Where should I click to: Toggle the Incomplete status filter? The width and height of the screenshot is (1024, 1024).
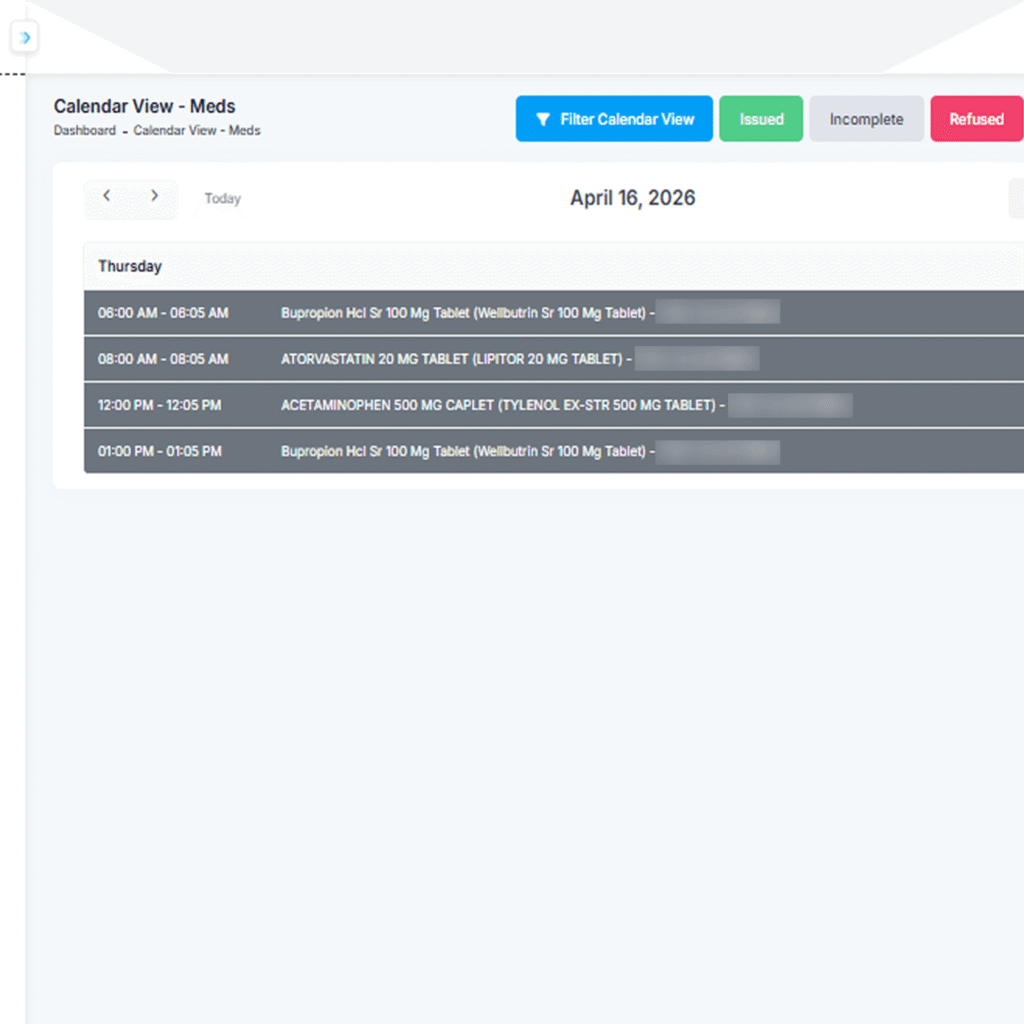866,119
